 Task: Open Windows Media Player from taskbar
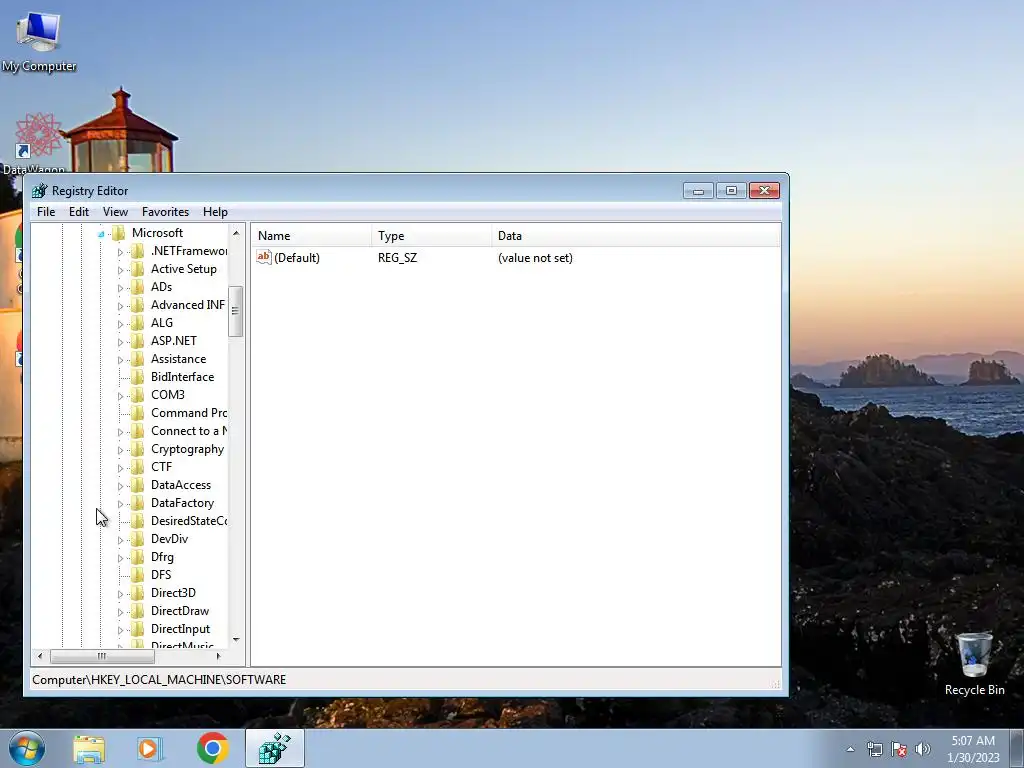(150, 749)
